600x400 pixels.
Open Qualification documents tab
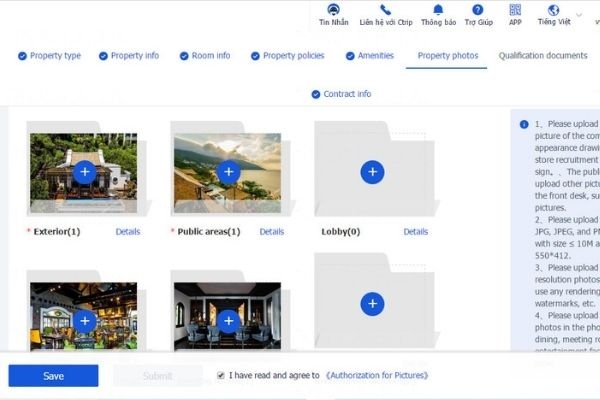(543, 56)
